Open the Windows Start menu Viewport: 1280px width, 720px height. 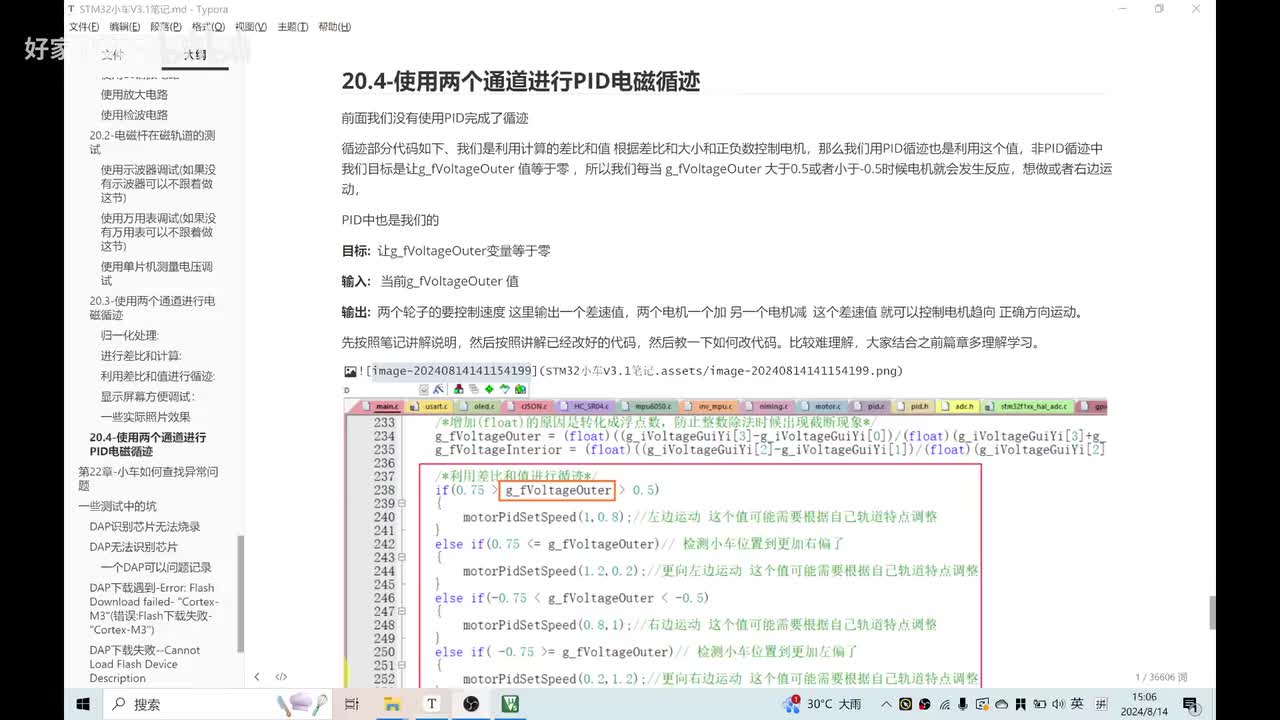point(83,704)
